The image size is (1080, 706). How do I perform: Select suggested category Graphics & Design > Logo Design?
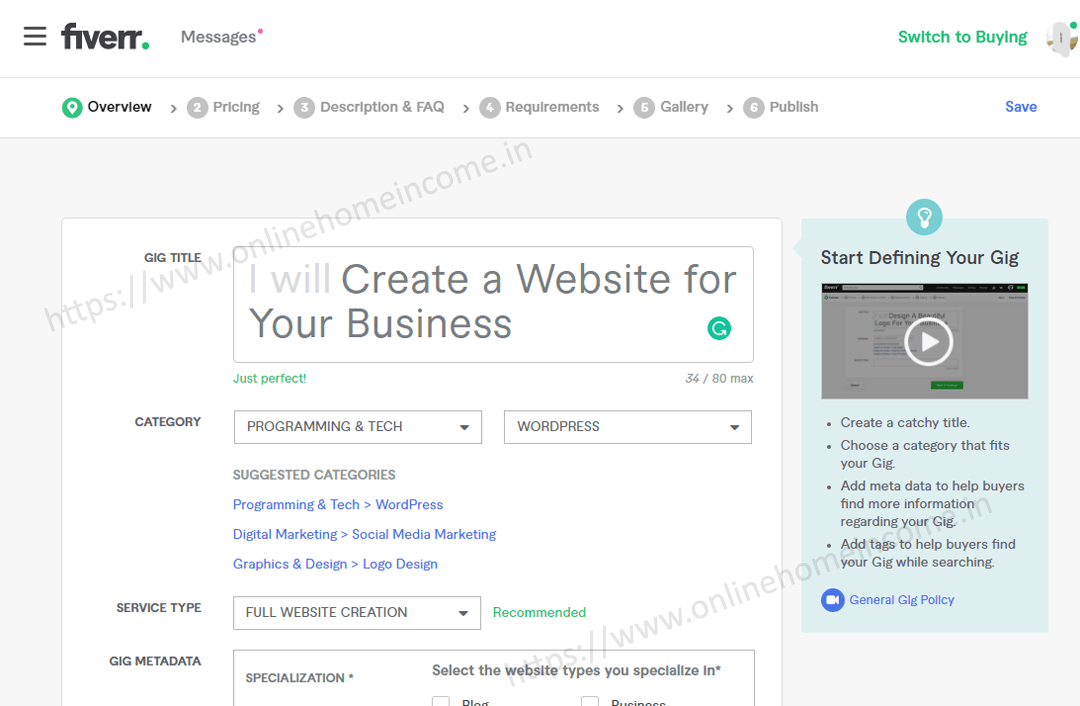(x=335, y=564)
